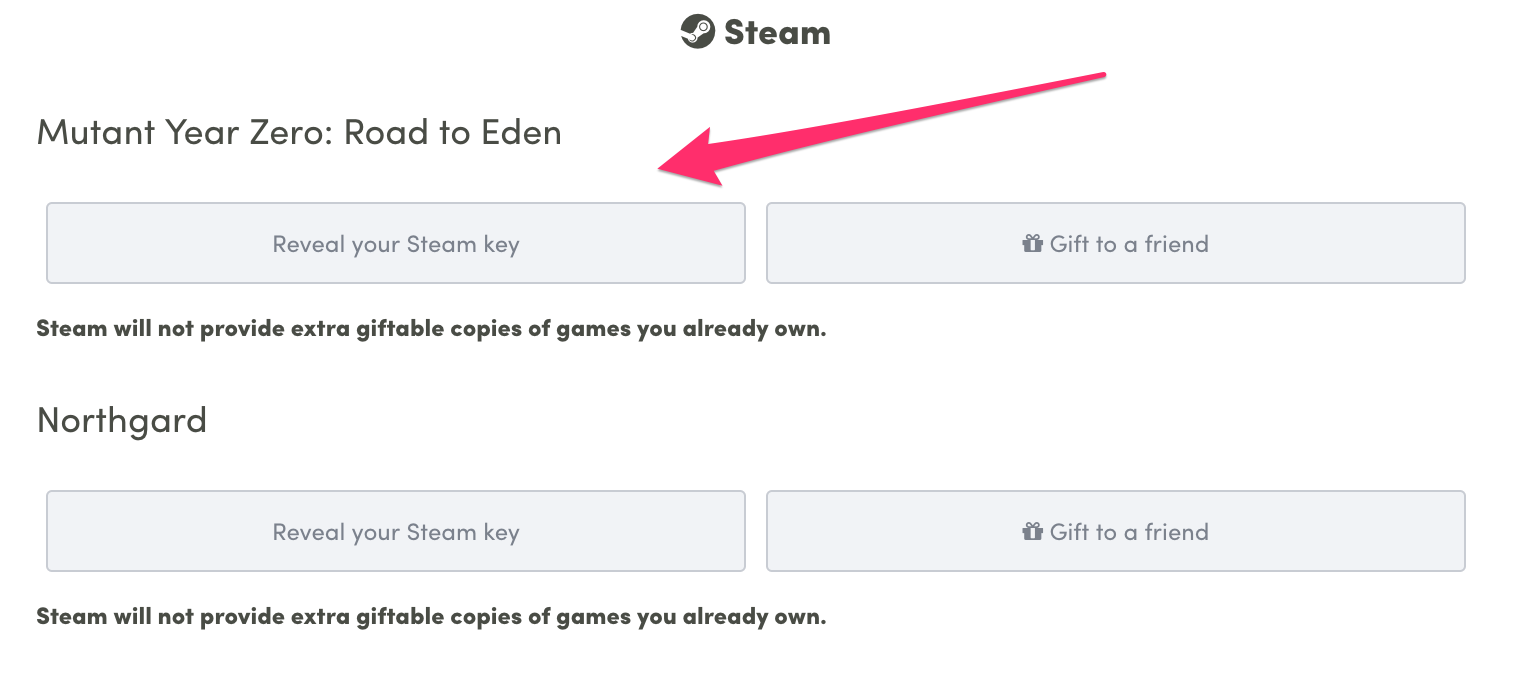Click the giftable copies notice under Mutant Year Zero
The height and width of the screenshot is (692, 1516).
(x=431, y=328)
